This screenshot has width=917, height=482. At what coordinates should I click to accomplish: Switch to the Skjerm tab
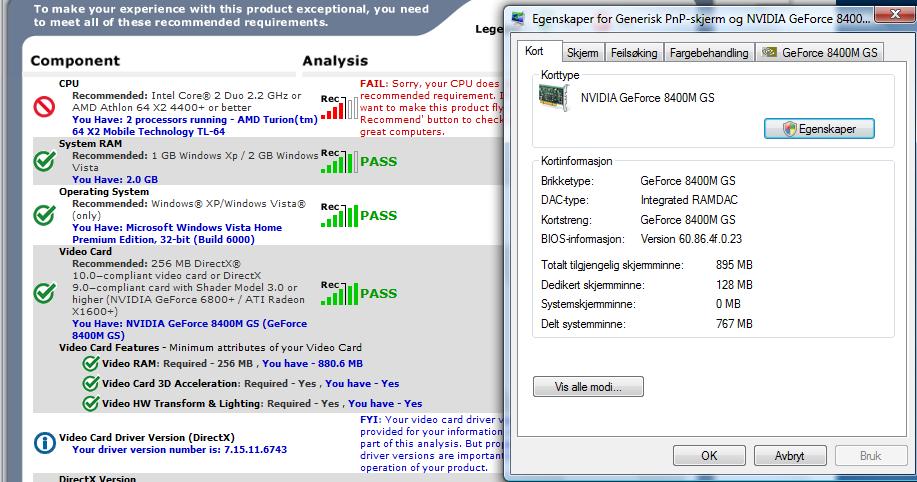tap(582, 53)
